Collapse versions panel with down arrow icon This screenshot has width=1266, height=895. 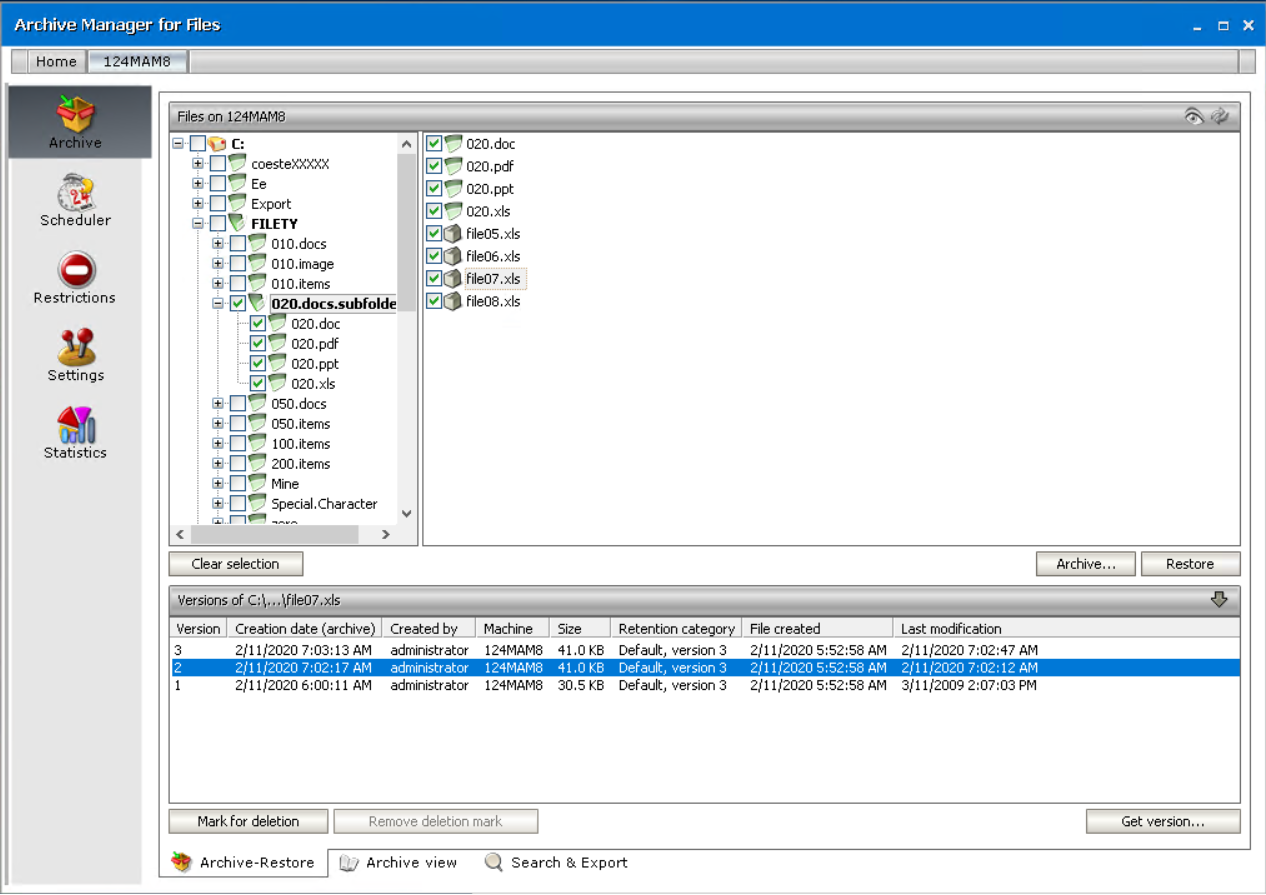[x=1218, y=600]
